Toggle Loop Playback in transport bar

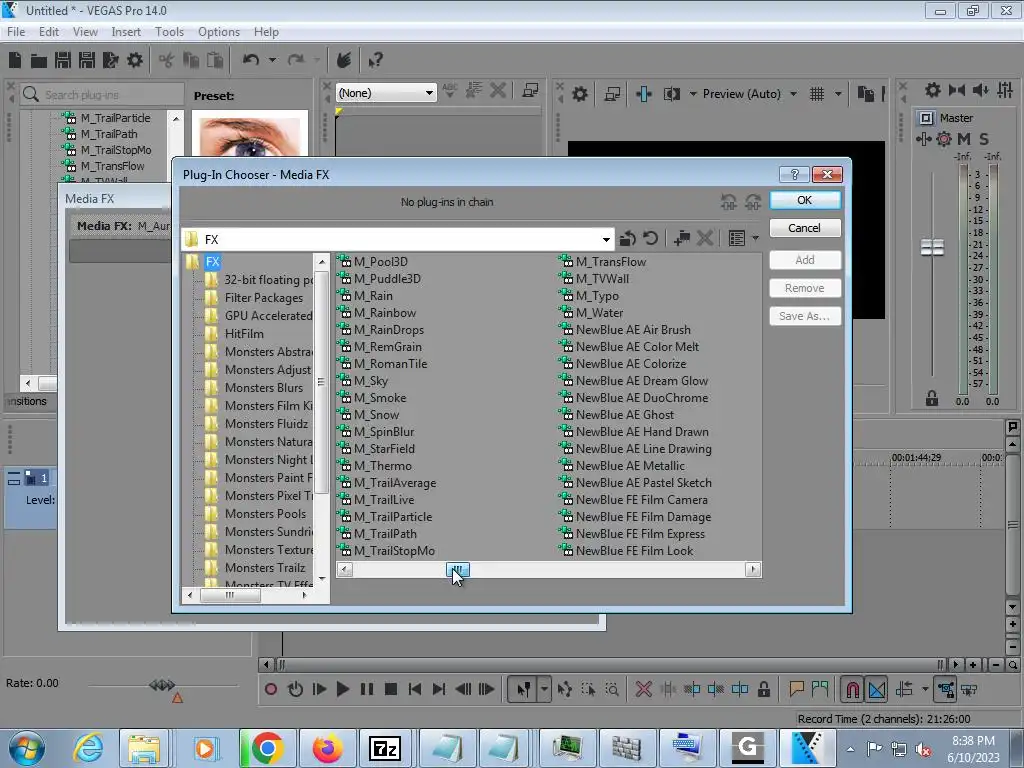(x=295, y=689)
